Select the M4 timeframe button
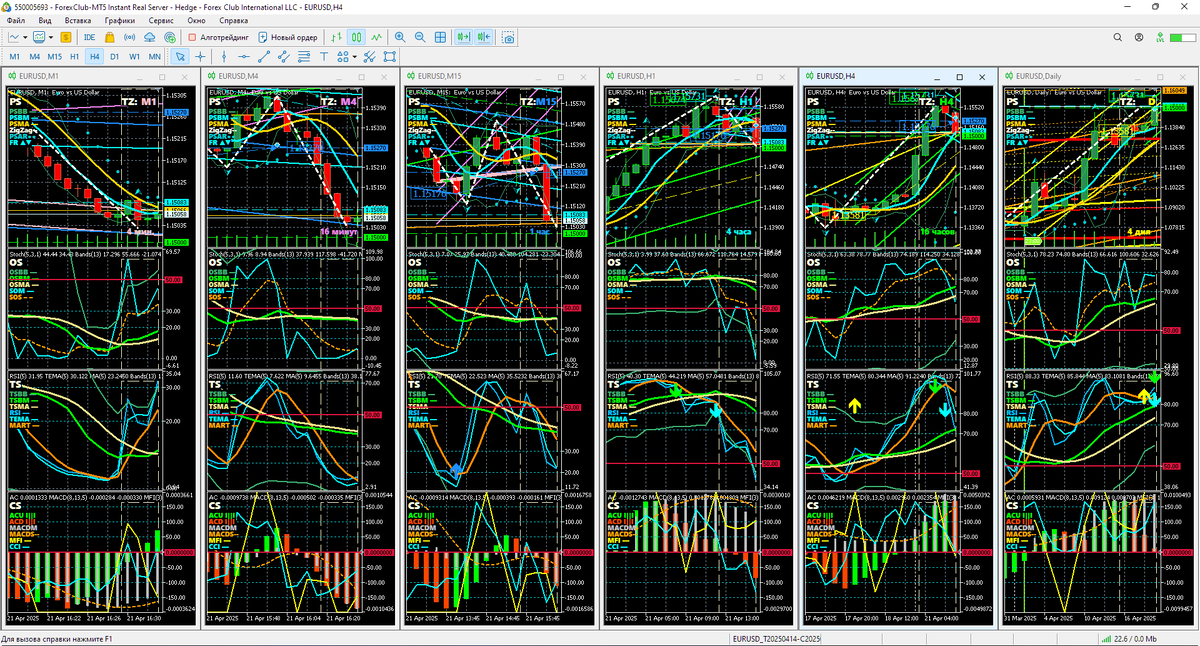This screenshot has width=1200, height=646. (34, 56)
